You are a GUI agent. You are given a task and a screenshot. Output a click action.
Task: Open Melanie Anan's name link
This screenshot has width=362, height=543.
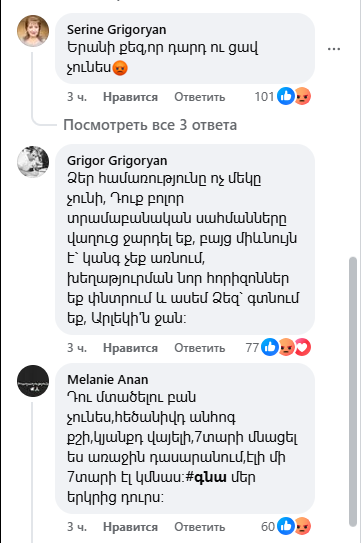pos(108,380)
